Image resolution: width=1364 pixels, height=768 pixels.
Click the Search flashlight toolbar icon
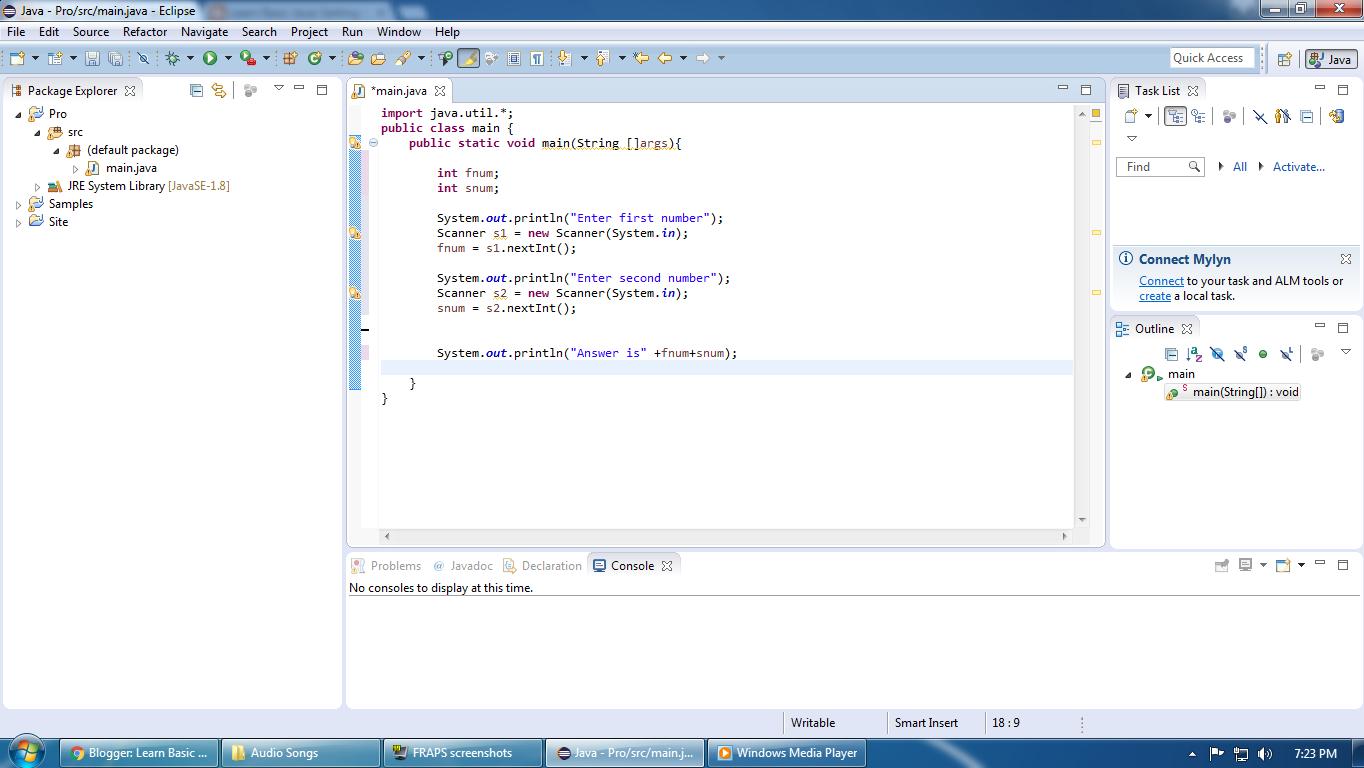[x=403, y=58]
